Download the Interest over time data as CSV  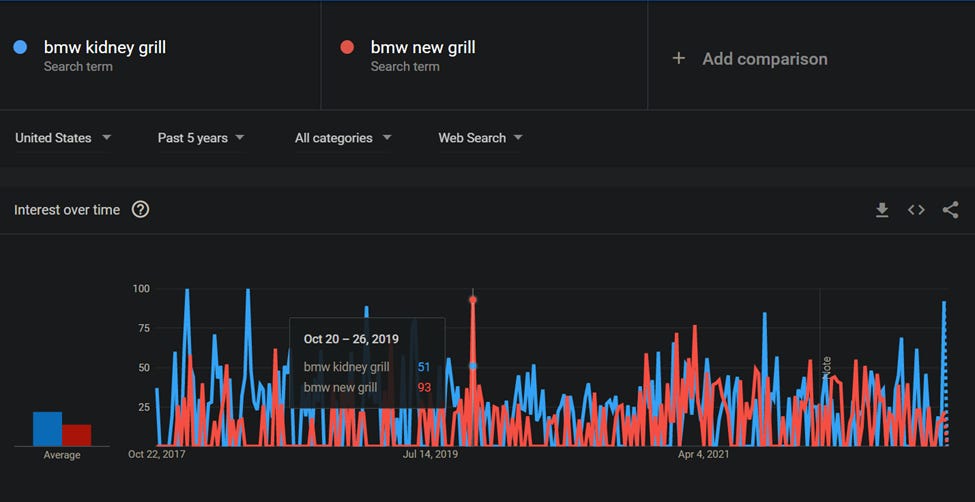(882, 211)
